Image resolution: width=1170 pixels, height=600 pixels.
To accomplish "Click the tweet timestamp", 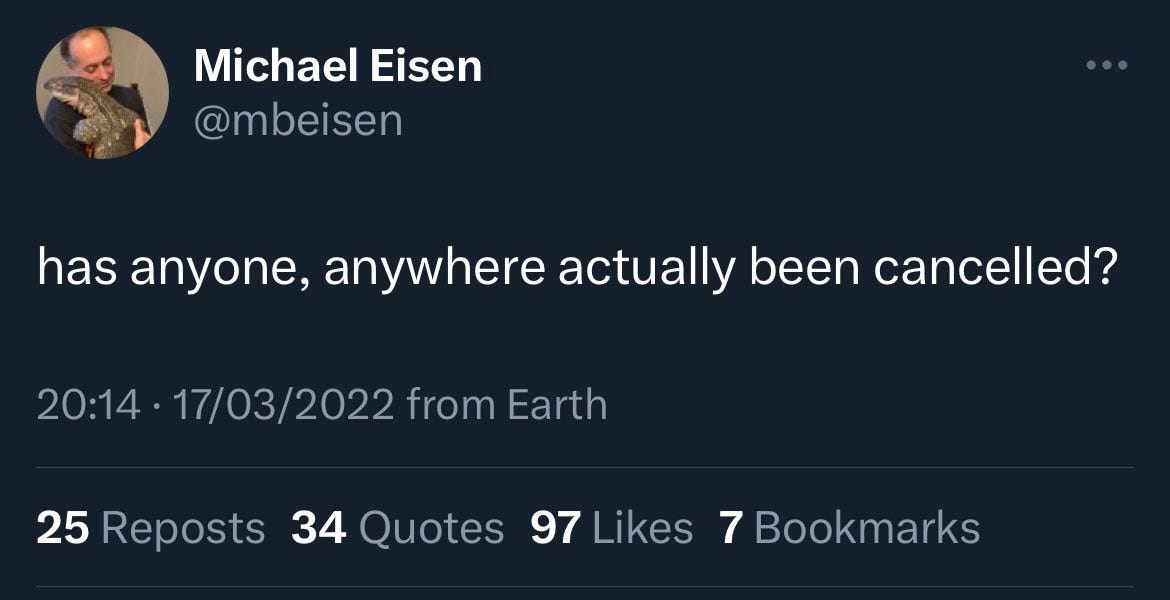I will click(88, 404).
